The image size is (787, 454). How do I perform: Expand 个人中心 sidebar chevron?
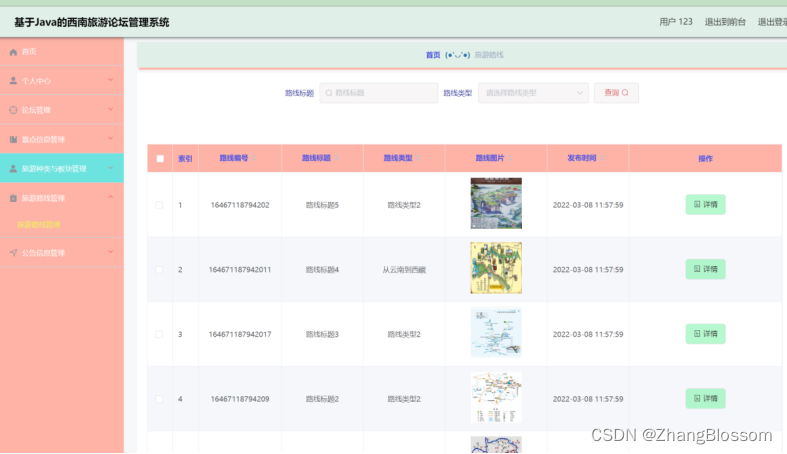click(x=110, y=80)
